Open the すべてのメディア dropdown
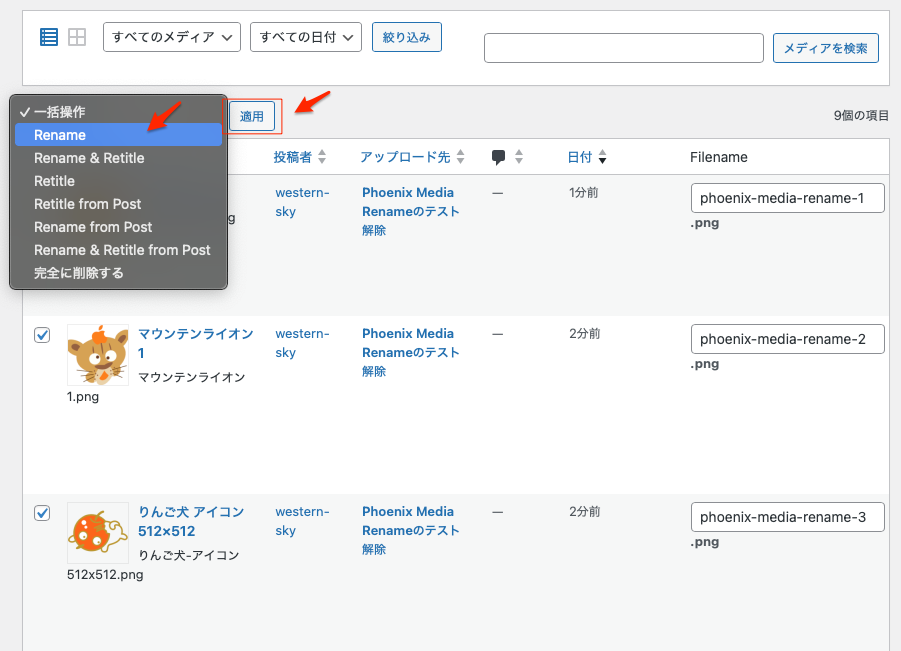 tap(172, 37)
